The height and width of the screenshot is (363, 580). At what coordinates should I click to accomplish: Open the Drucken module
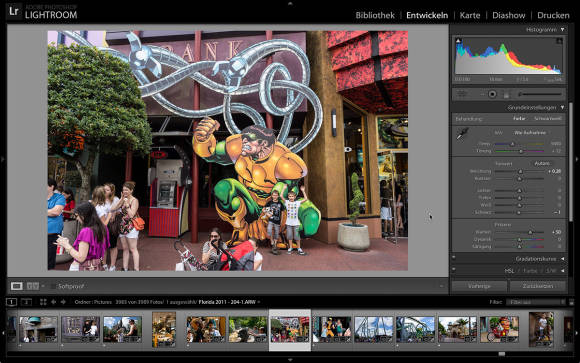553,16
